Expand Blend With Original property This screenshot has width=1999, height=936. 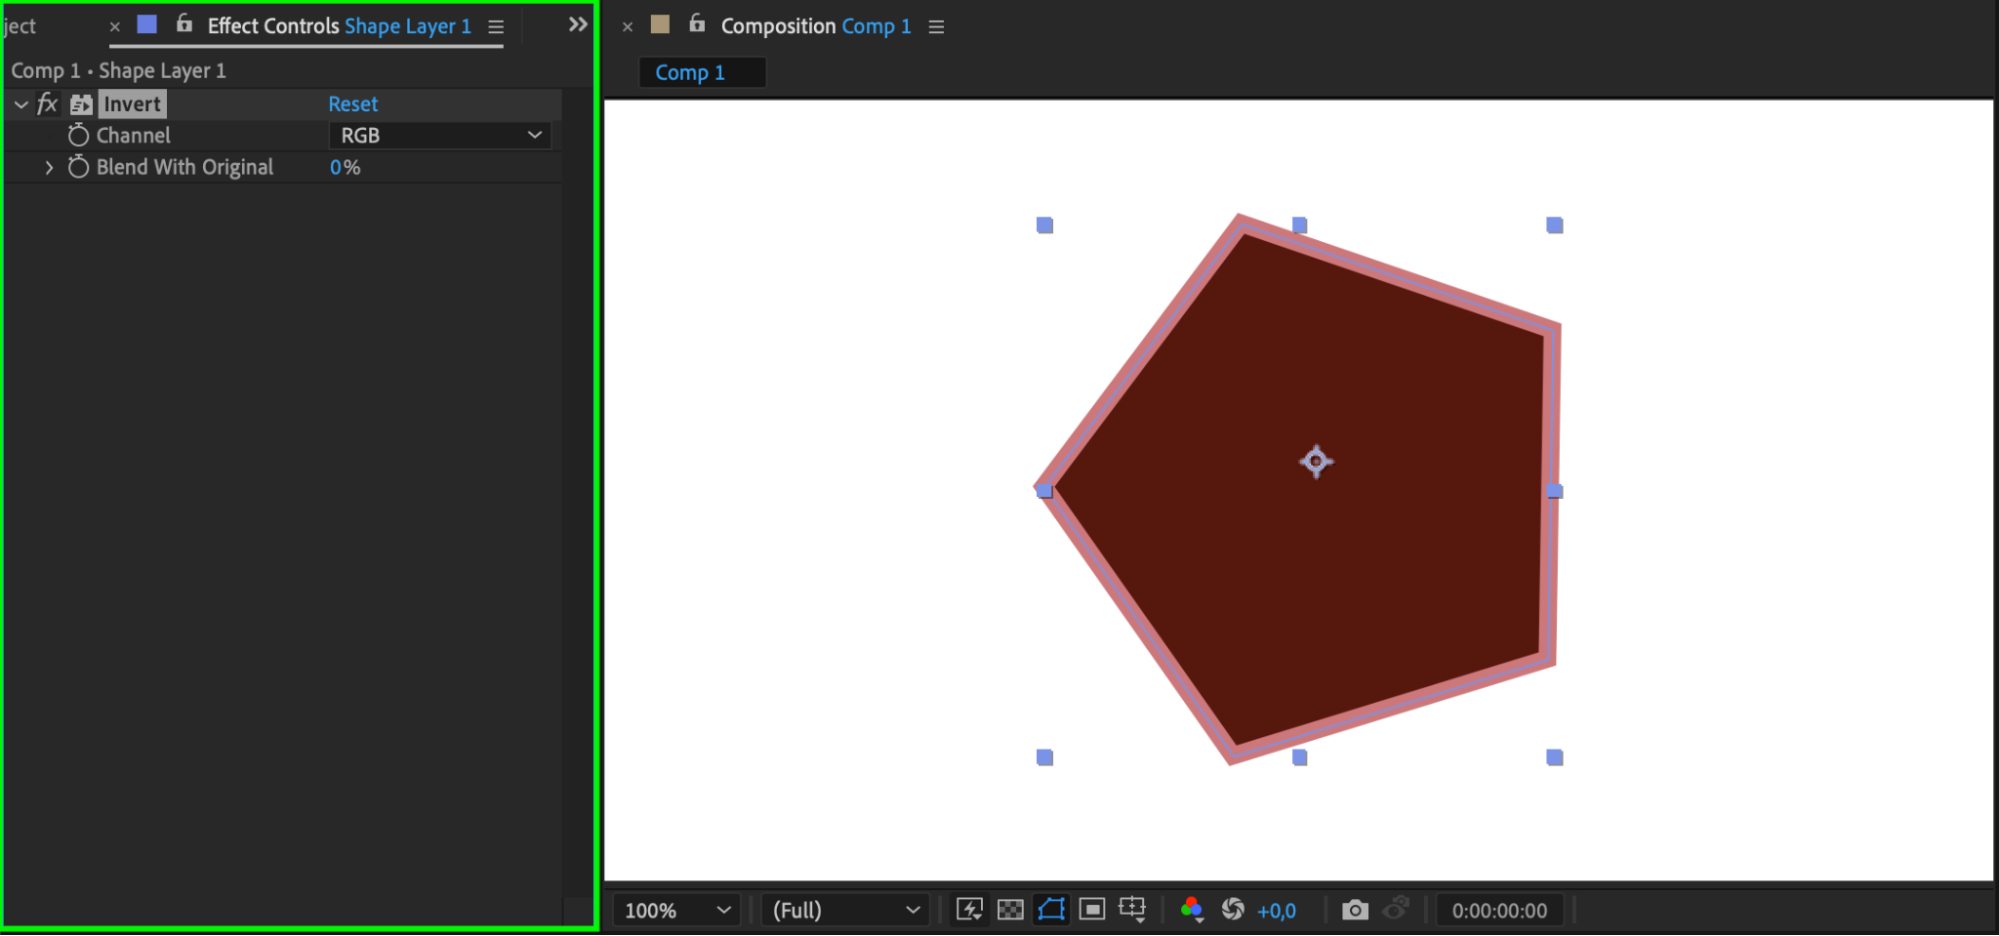click(x=49, y=168)
